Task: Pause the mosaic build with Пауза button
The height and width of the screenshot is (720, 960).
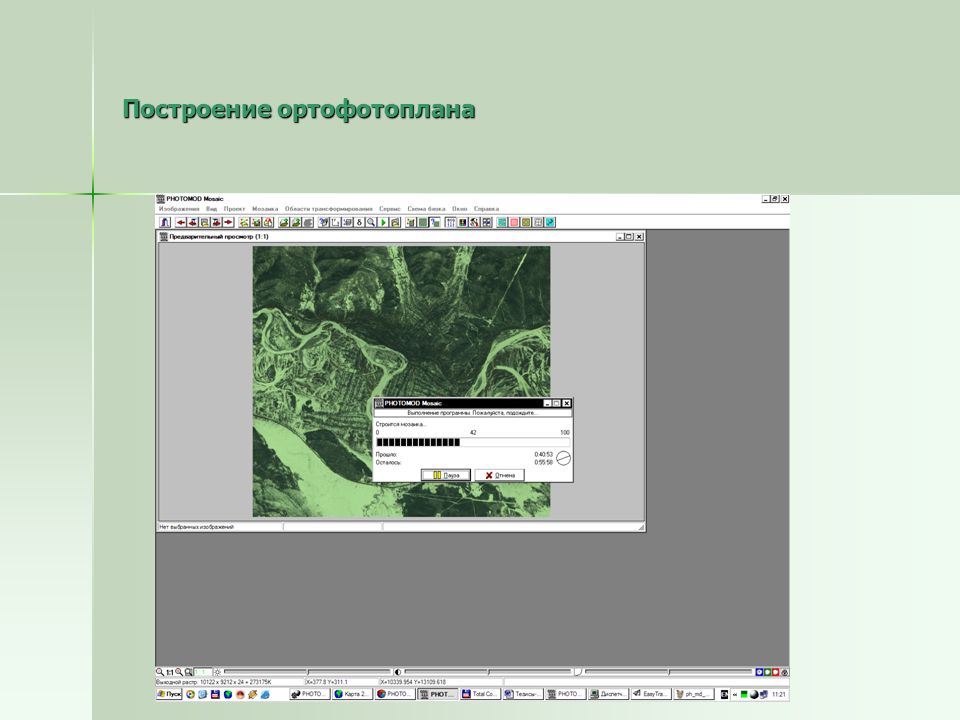Action: pos(446,475)
